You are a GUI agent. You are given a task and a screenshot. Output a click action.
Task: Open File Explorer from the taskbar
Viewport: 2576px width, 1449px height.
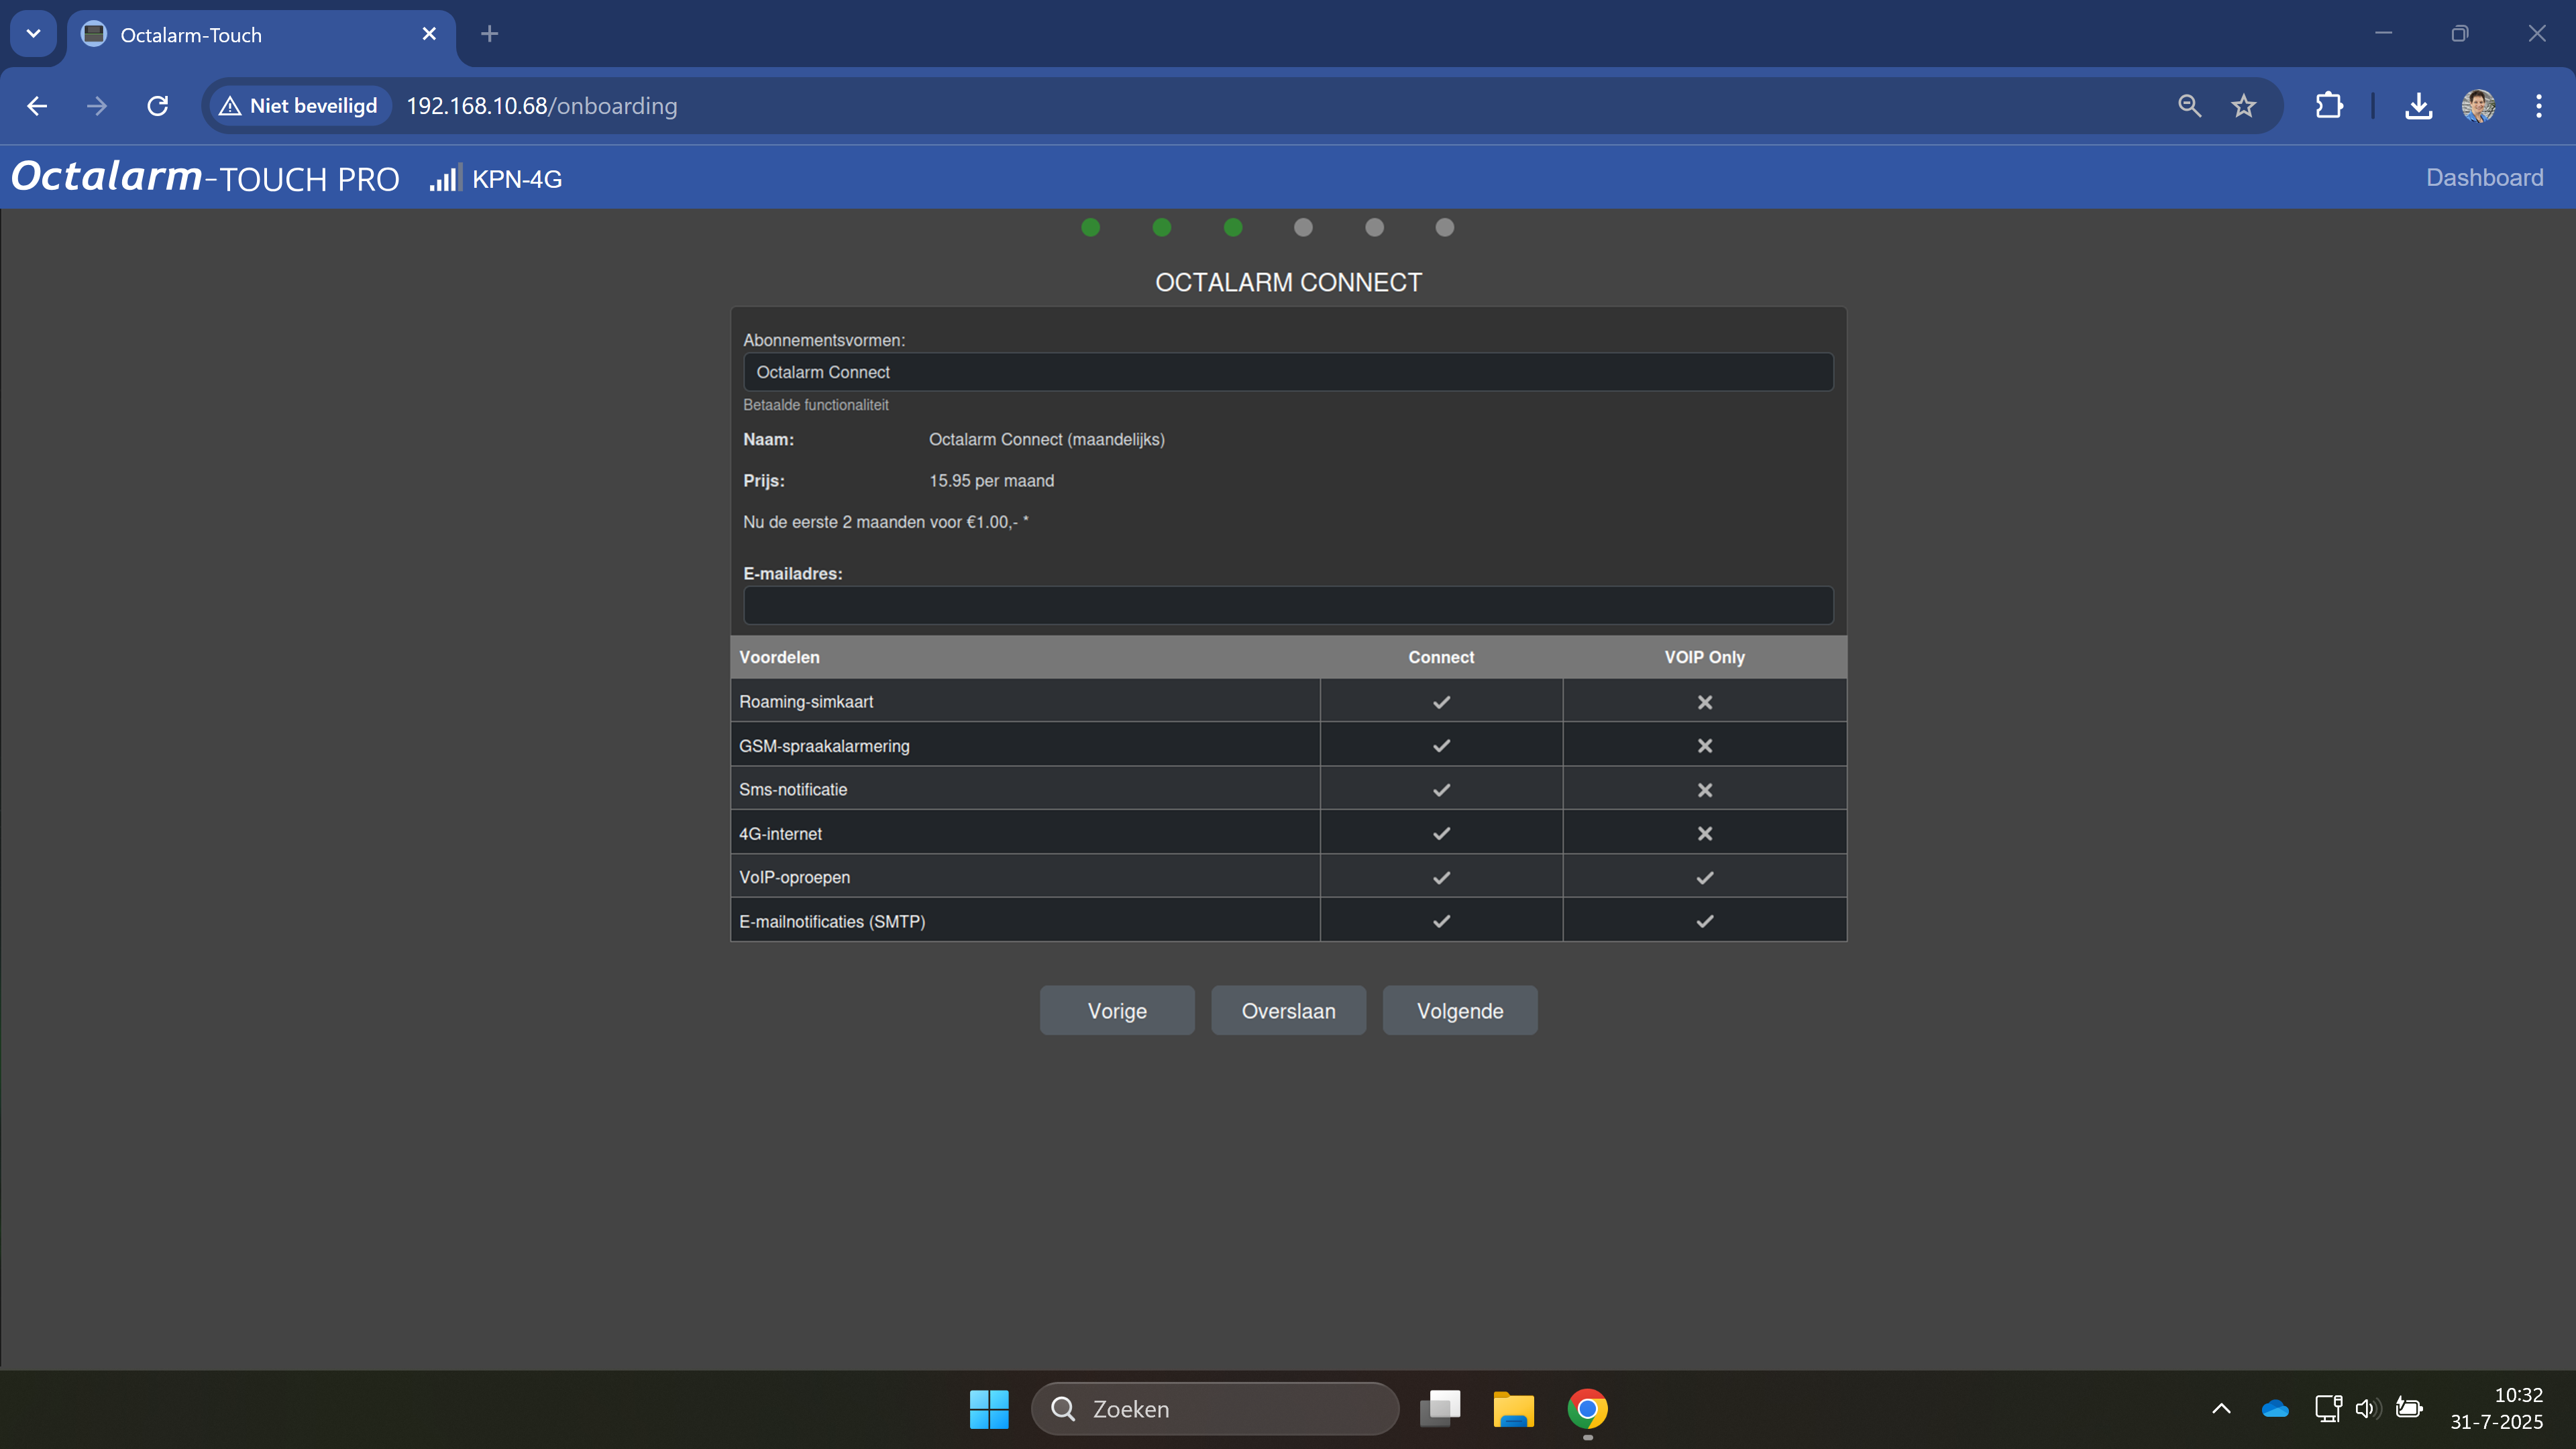click(1513, 1409)
